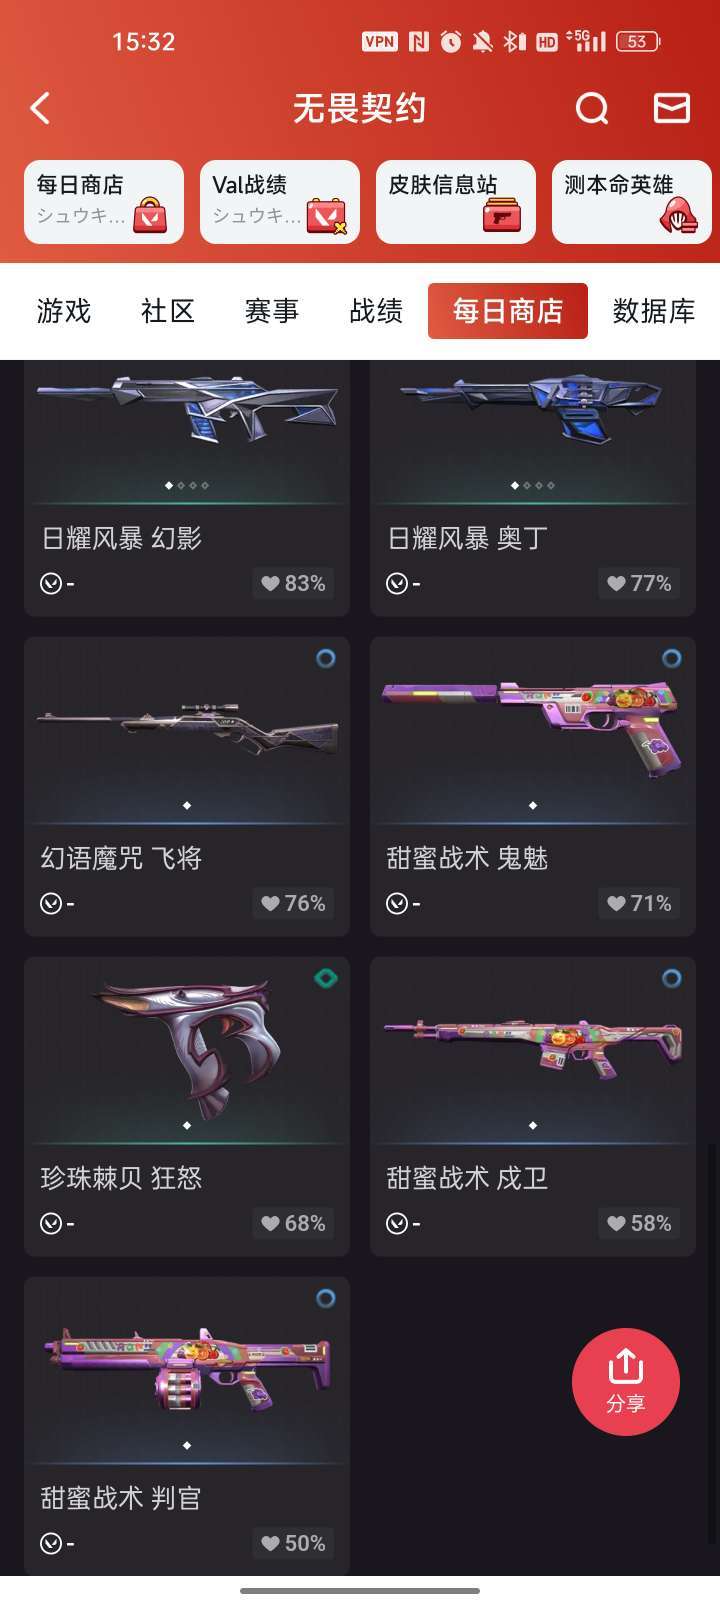
Task: Tap the back arrow icon
Action: pos(40,108)
